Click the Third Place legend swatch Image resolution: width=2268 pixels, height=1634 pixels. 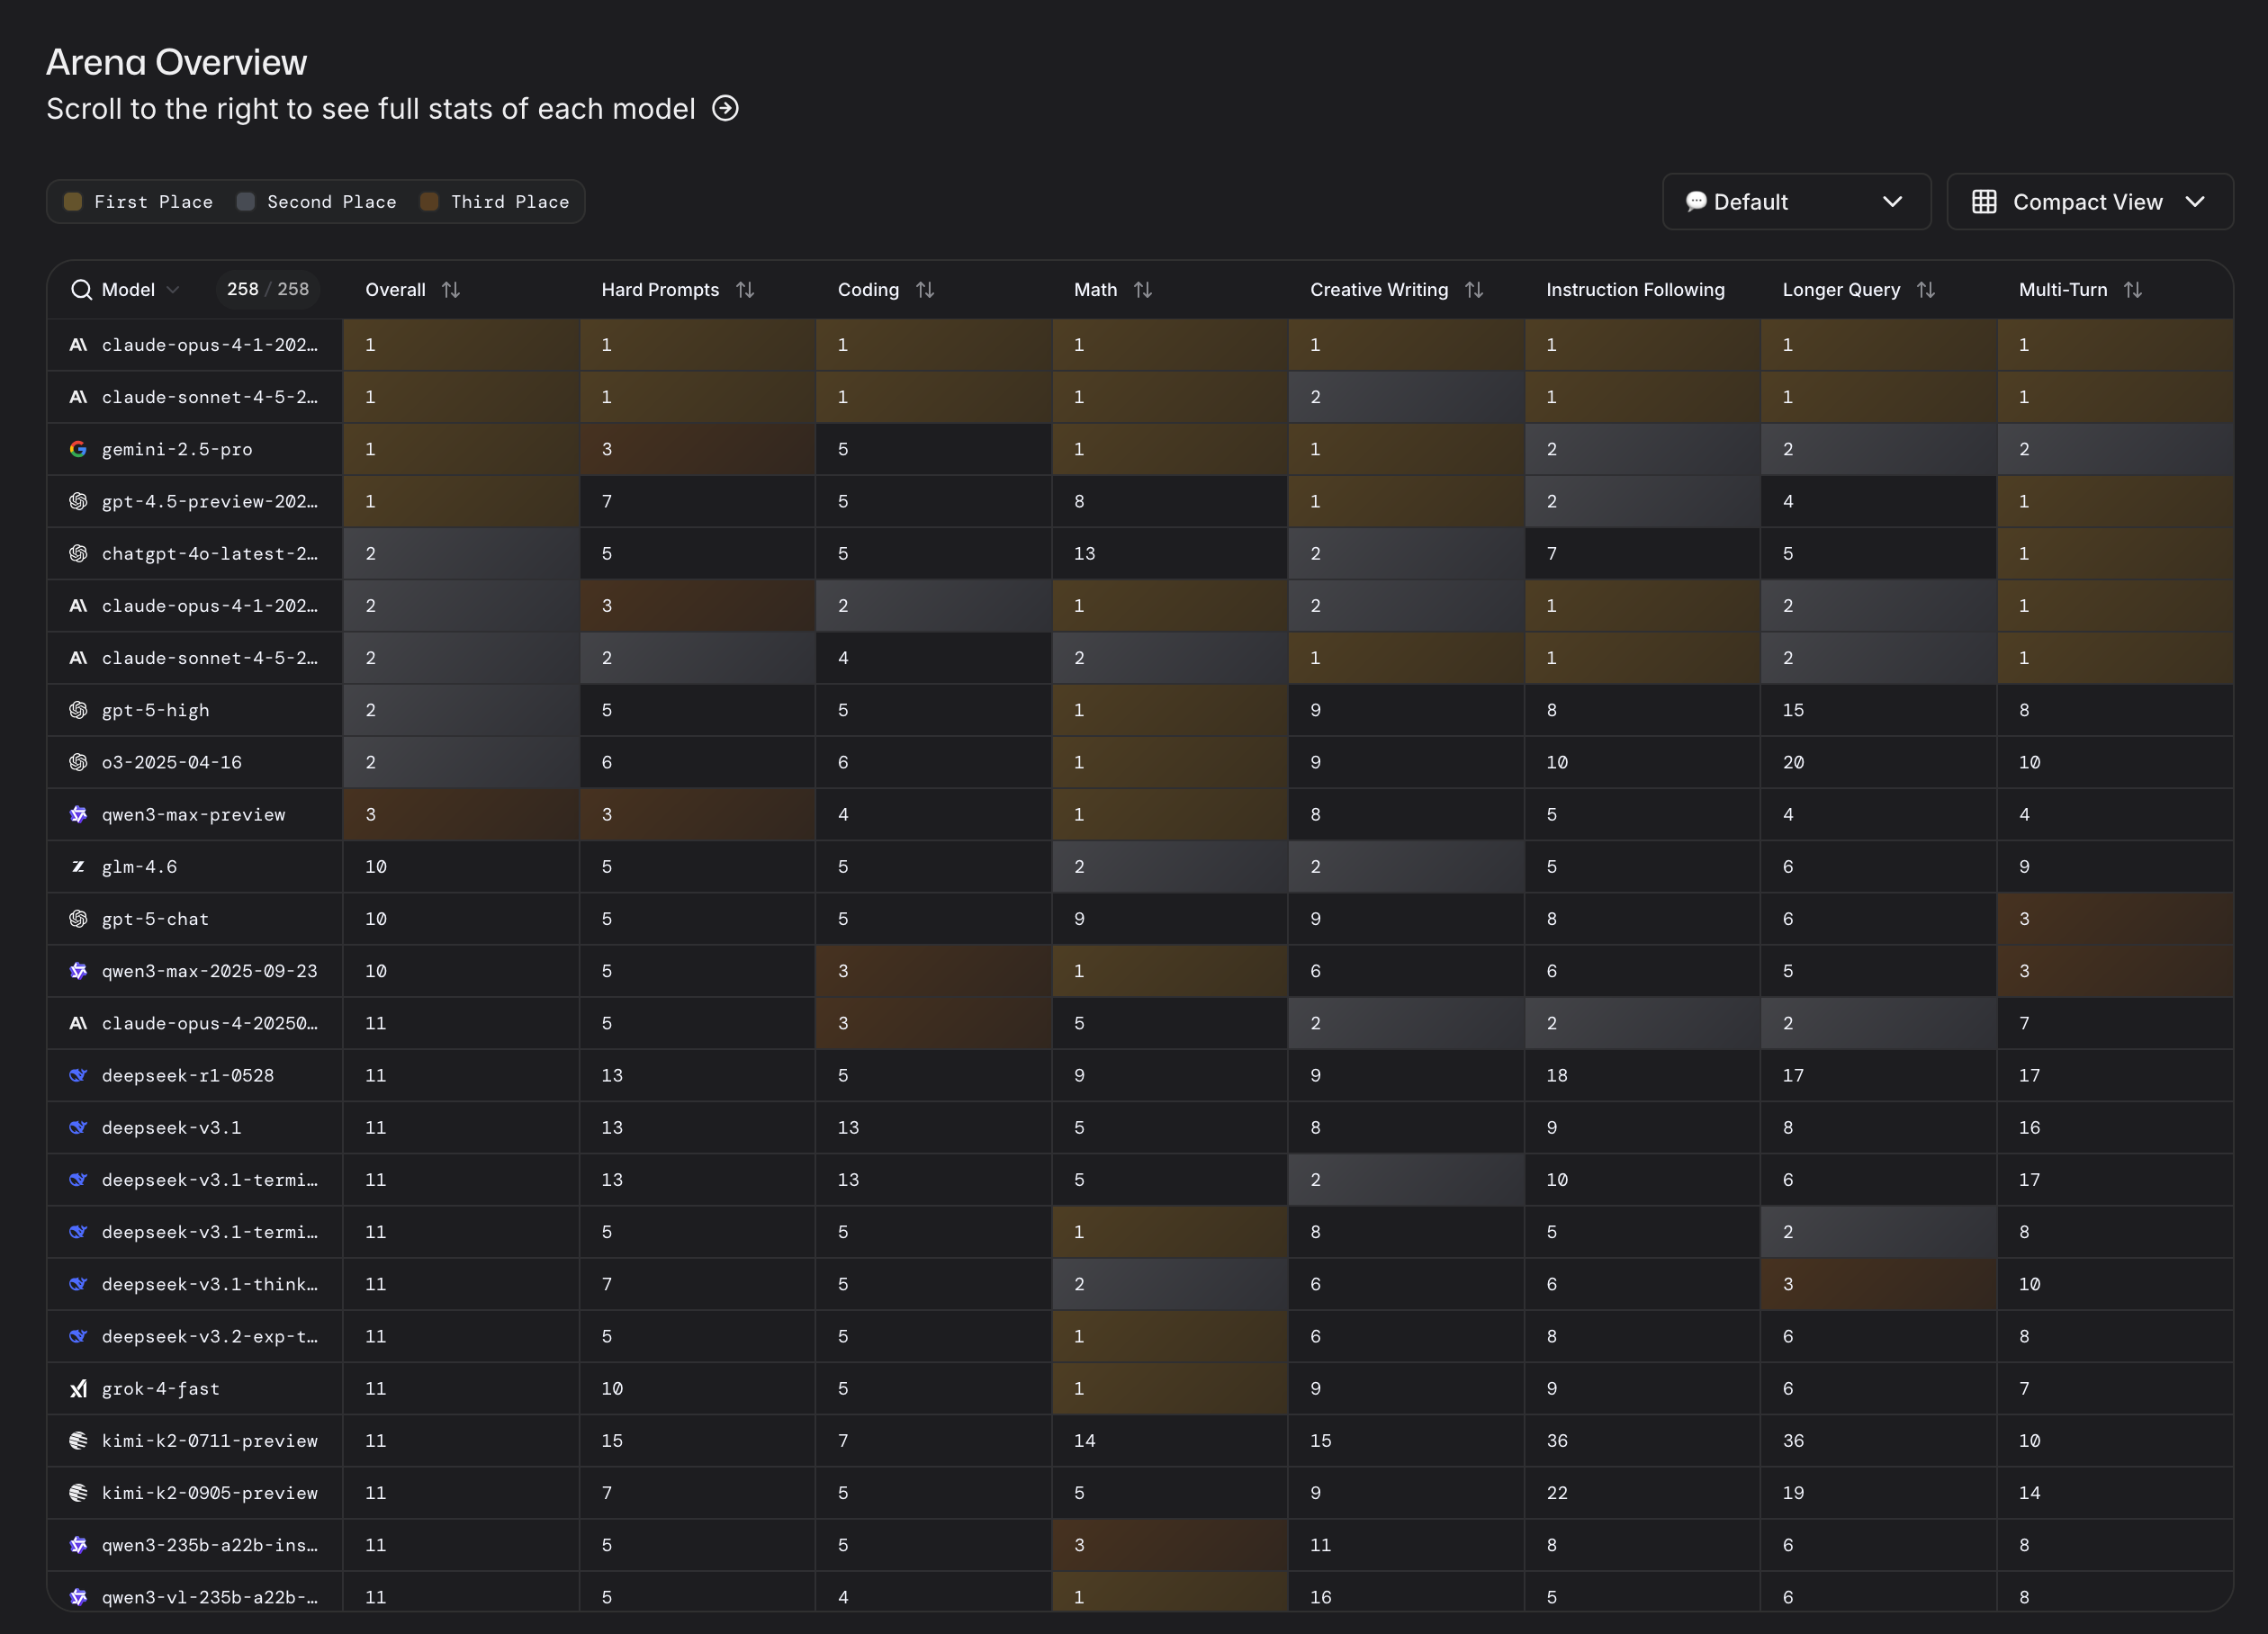pyautogui.click(x=429, y=202)
